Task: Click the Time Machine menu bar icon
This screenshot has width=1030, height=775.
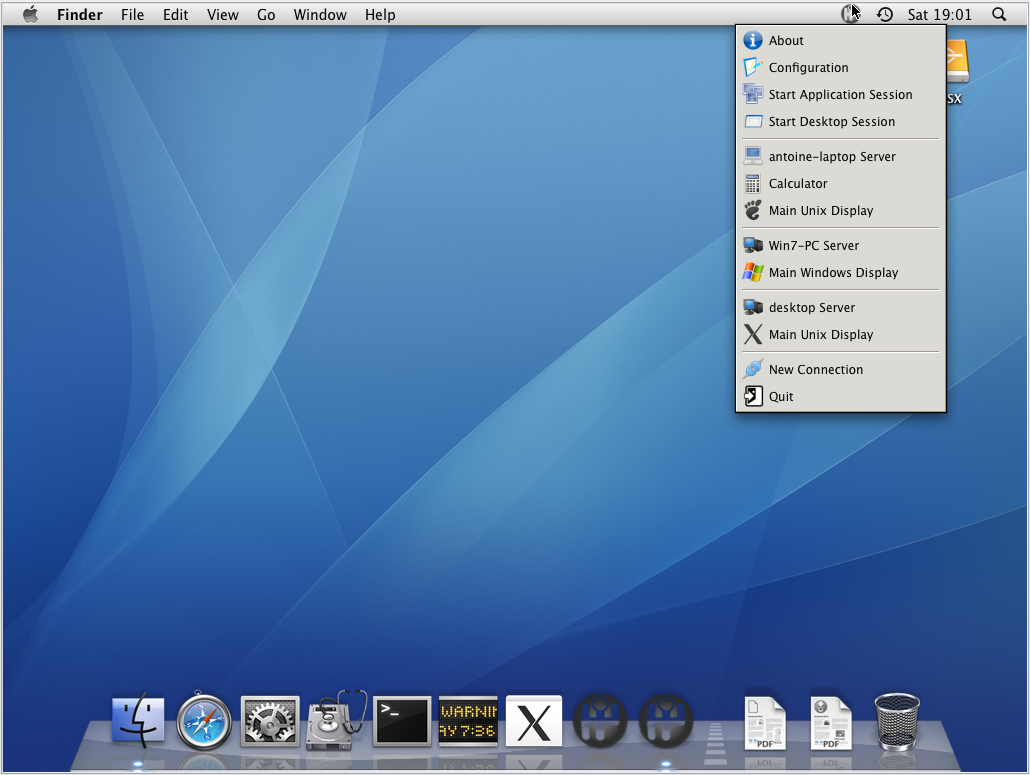Action: [x=884, y=14]
